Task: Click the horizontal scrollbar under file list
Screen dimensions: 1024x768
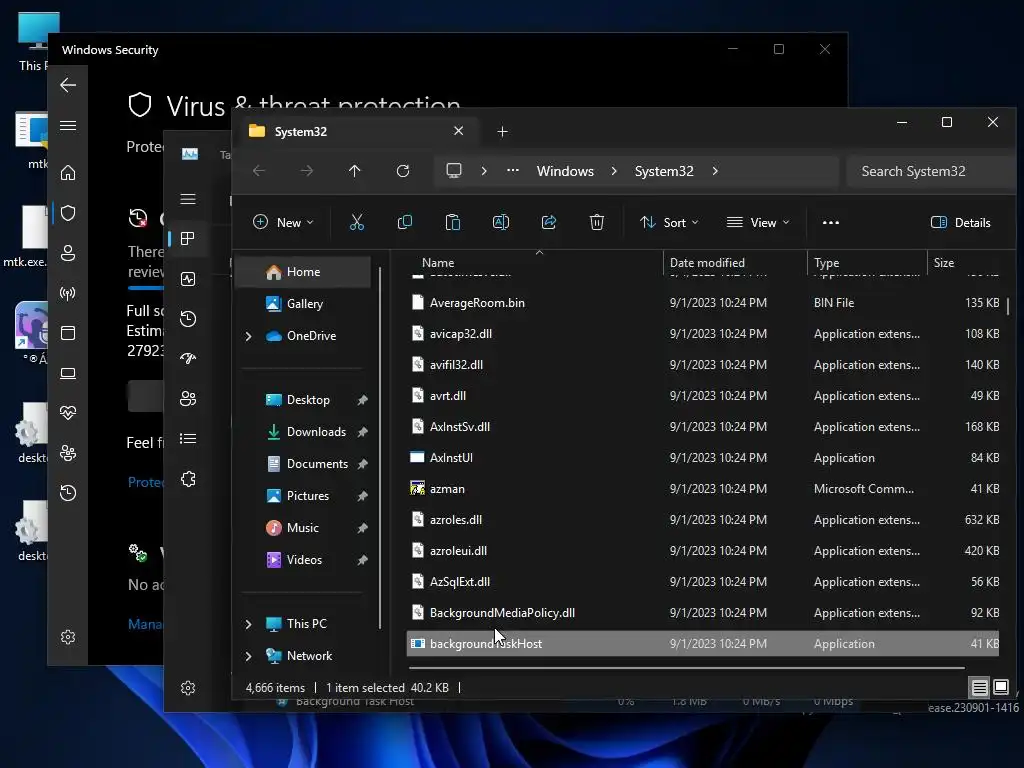Action: [x=686, y=667]
